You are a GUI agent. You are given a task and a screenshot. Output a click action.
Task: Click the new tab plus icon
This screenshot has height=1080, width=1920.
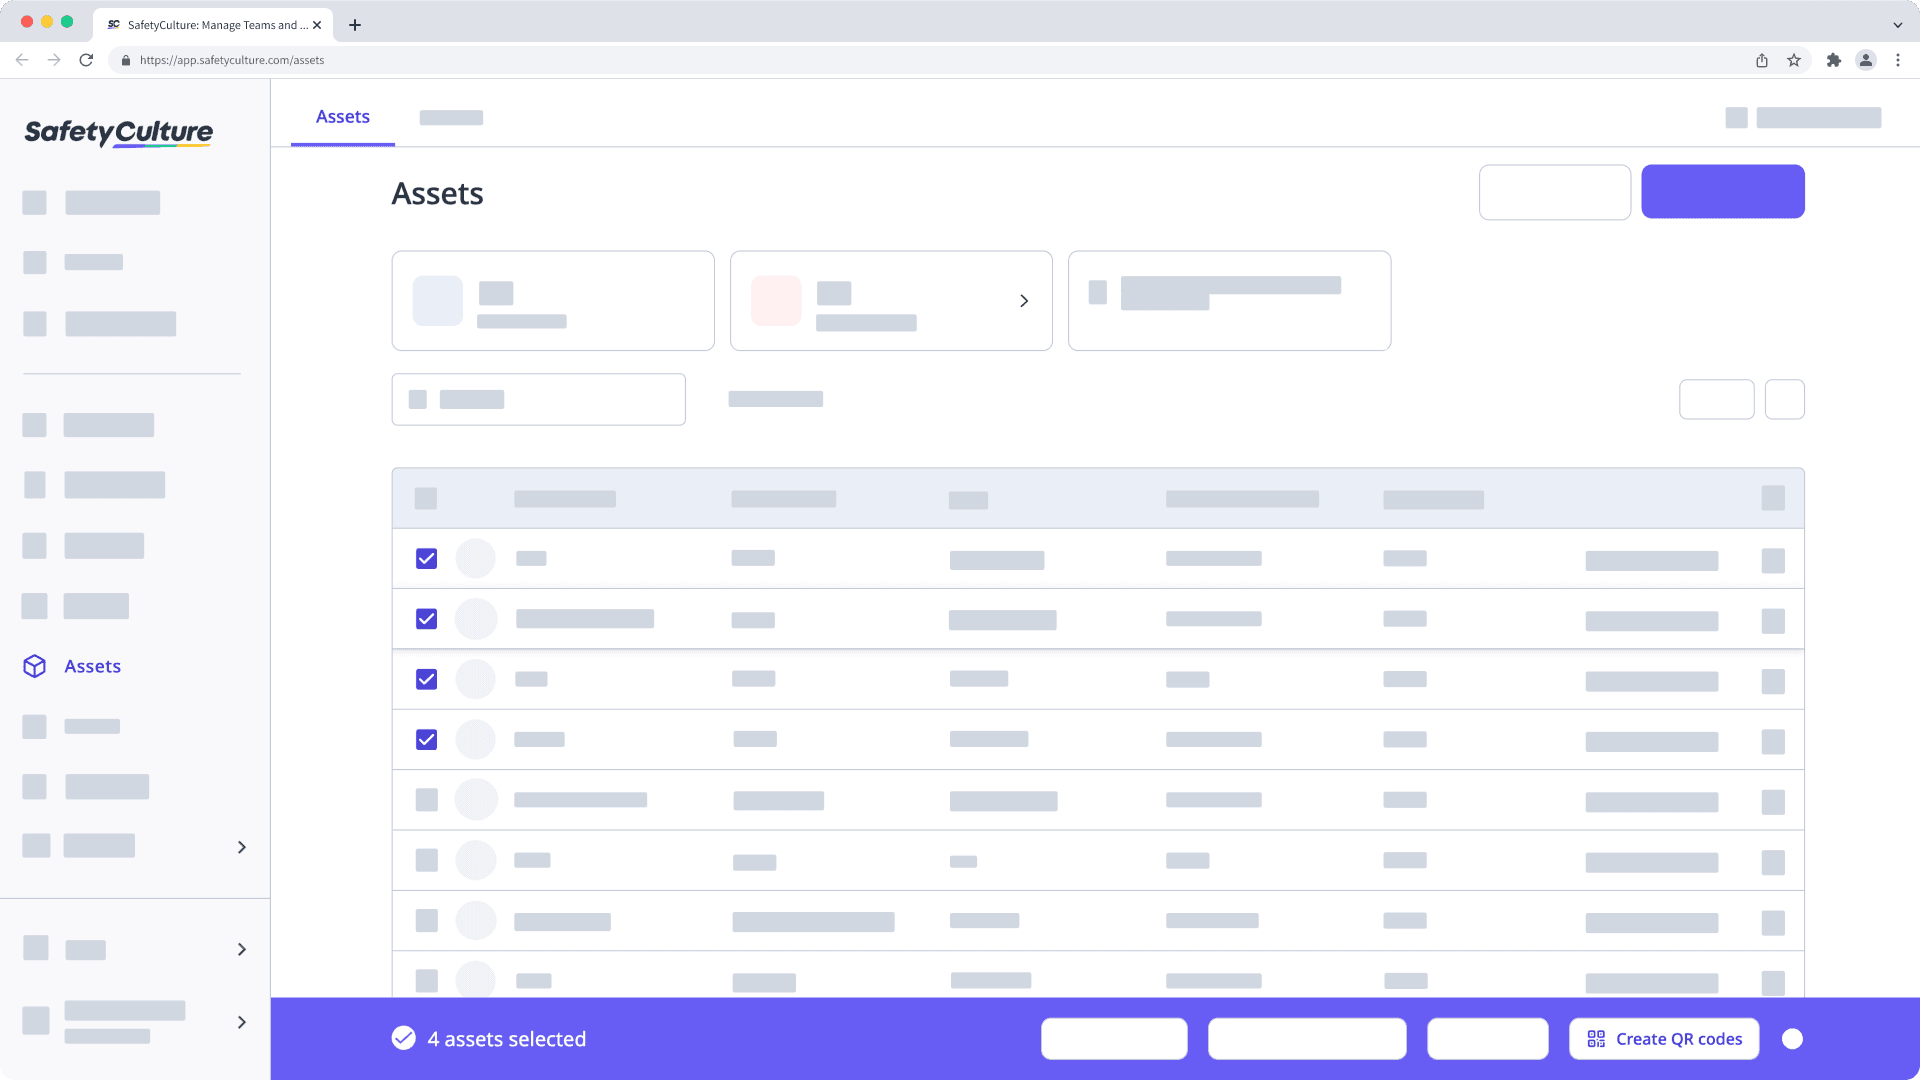point(355,25)
